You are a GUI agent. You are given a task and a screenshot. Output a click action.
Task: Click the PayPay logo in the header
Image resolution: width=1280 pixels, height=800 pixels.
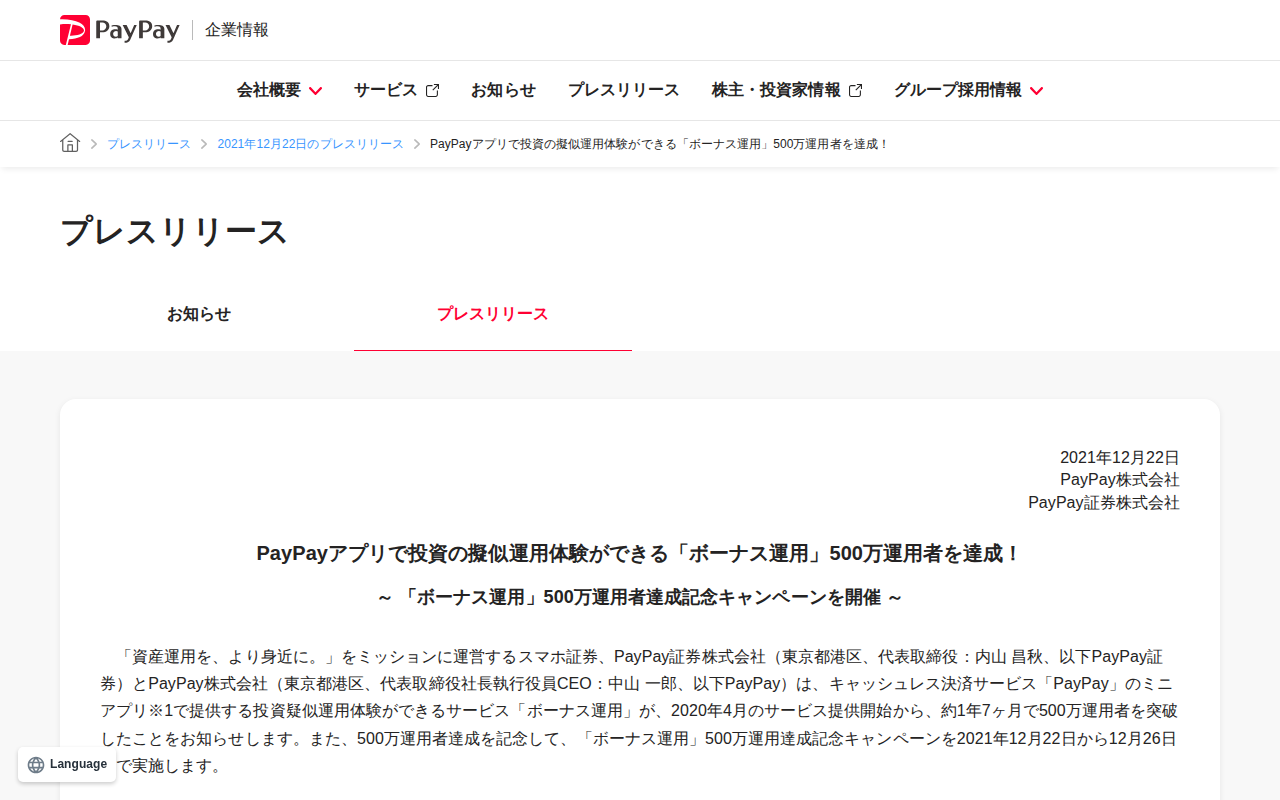tap(119, 30)
